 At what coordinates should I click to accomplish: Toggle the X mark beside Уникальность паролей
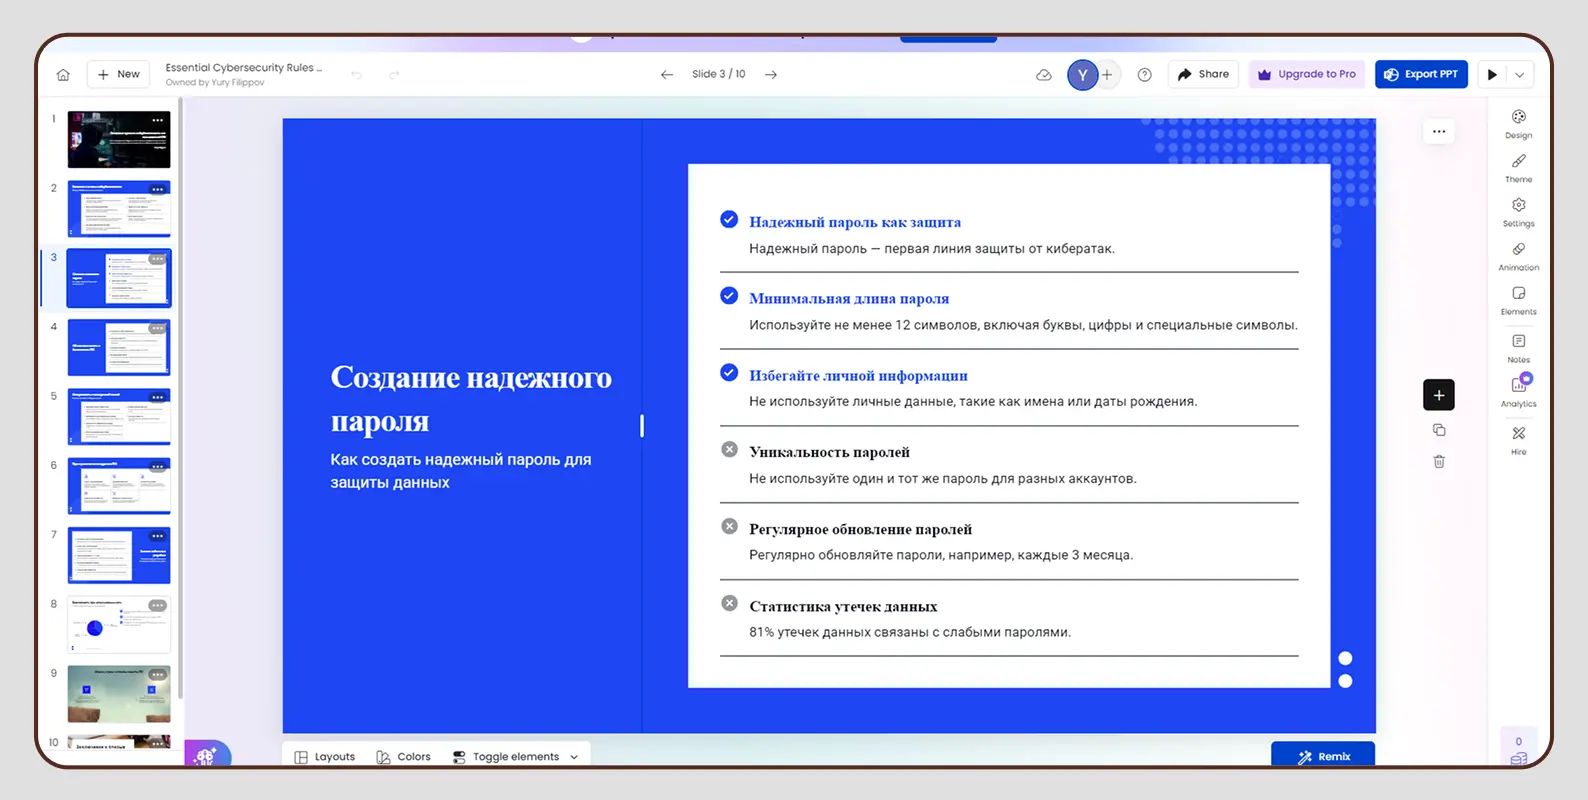click(730, 450)
